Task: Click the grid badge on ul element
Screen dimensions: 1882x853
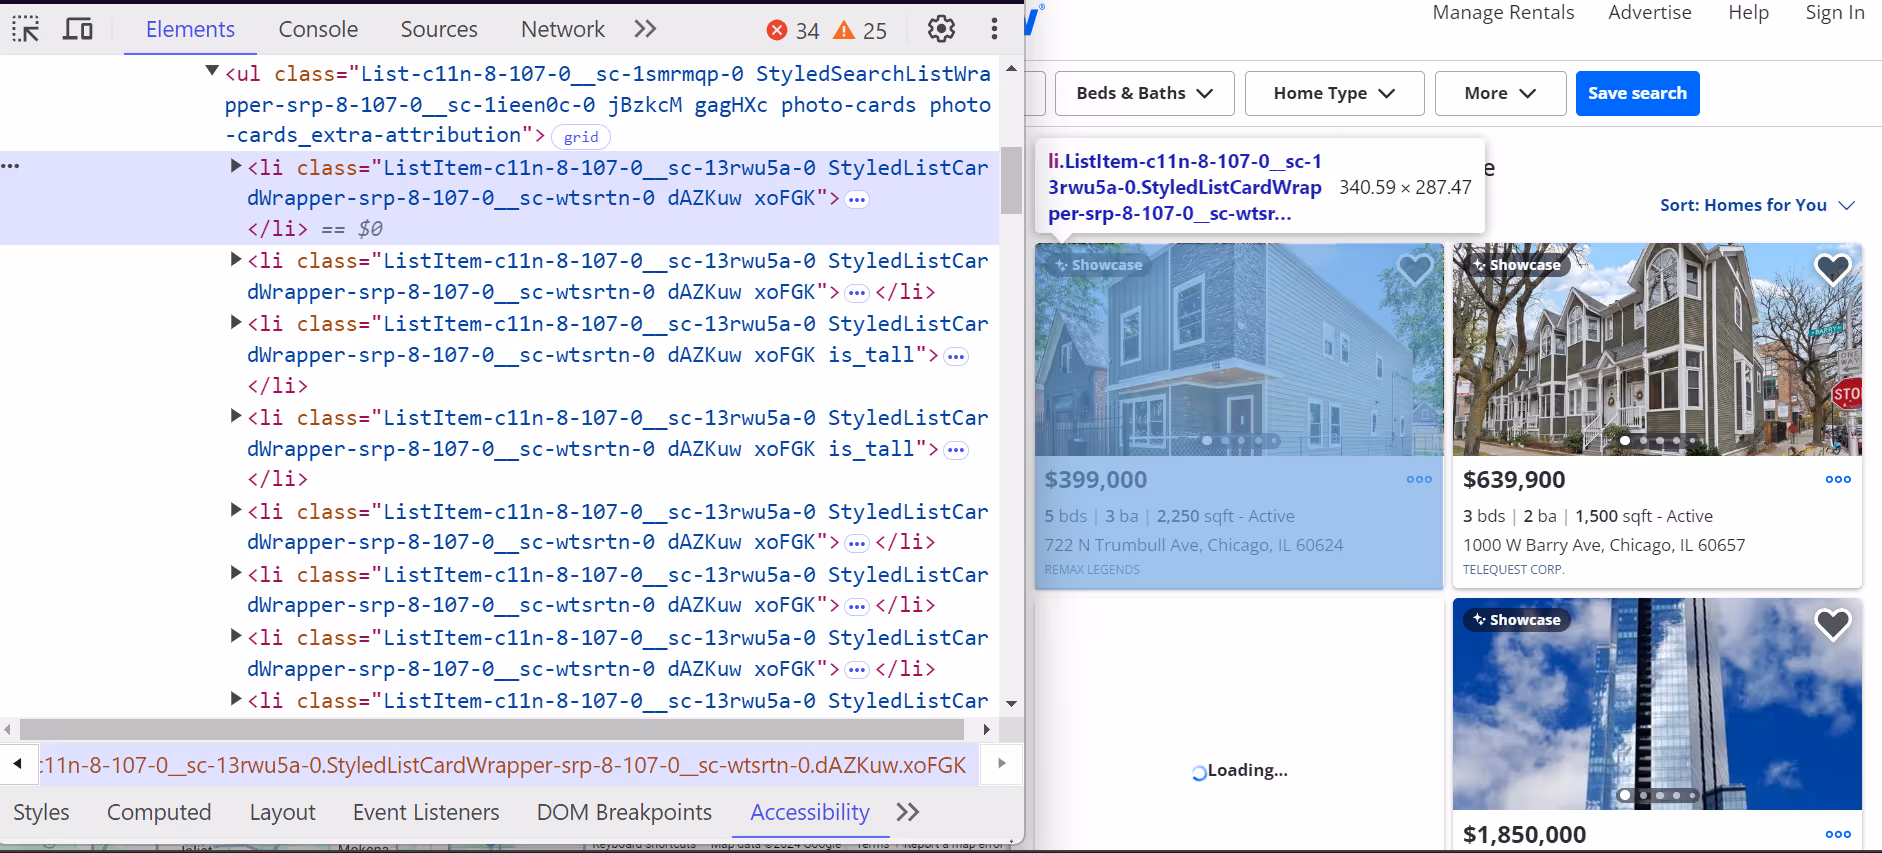Action: click(581, 137)
